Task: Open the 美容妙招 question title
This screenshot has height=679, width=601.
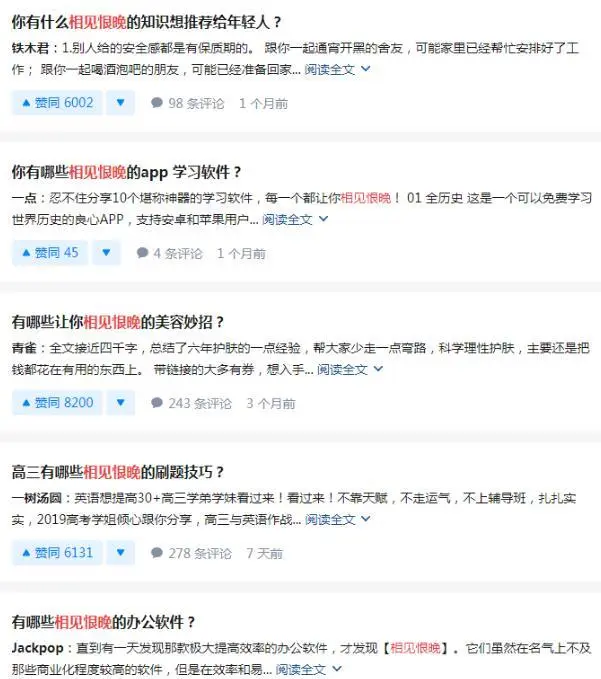Action: point(118,322)
